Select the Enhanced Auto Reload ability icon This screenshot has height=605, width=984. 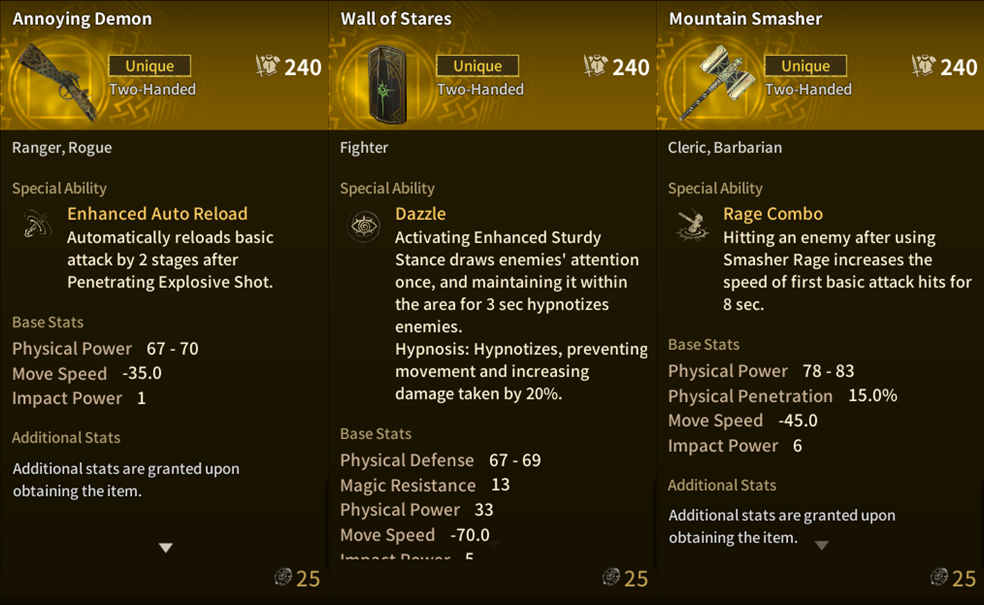(x=36, y=225)
